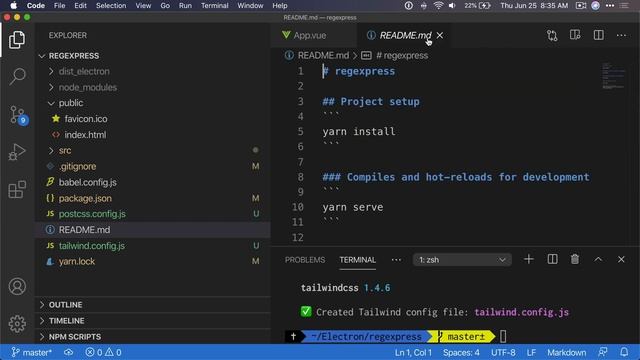Open volume control in macOS menu bar
This screenshot has height=360, width=640.
tap(452, 6)
